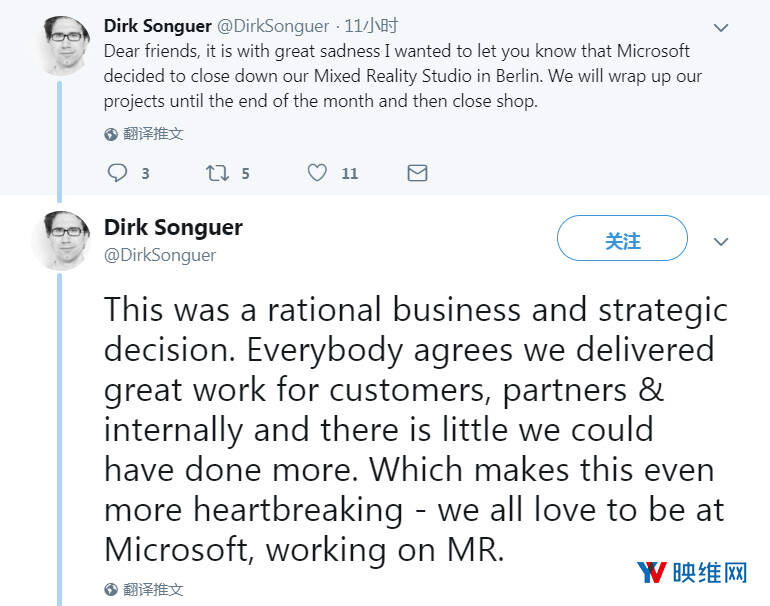770x606 pixels.
Task: Click the retweet icon on first tweet
Action: coord(217,173)
